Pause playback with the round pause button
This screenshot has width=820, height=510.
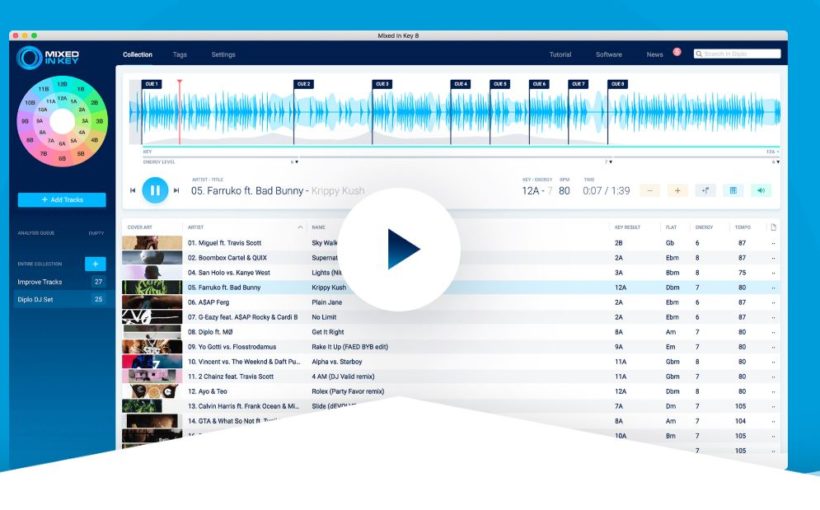[x=155, y=190]
